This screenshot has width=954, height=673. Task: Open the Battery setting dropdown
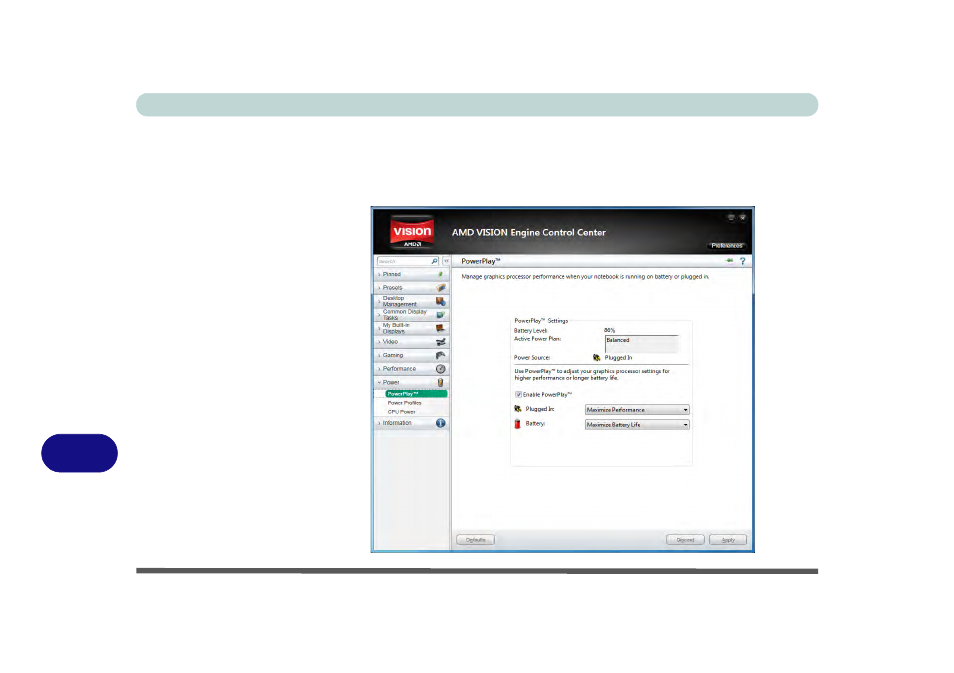(637, 425)
